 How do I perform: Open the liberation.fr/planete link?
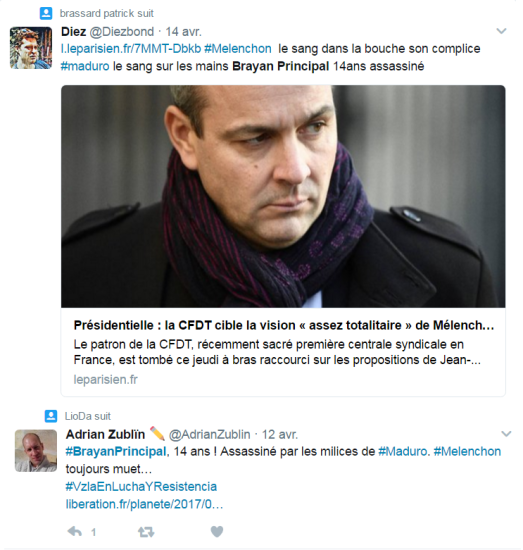(x=144, y=504)
